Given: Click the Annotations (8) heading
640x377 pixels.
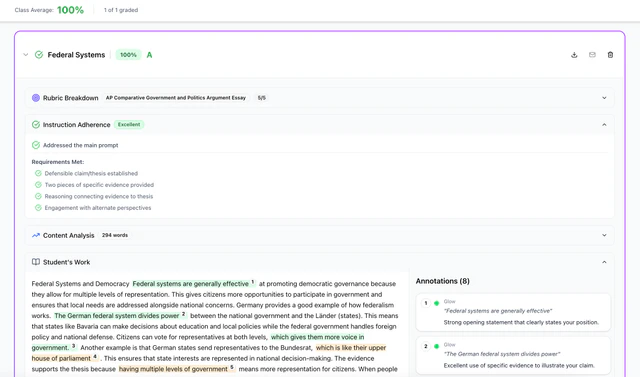Looking at the screenshot, I should coord(442,281).
